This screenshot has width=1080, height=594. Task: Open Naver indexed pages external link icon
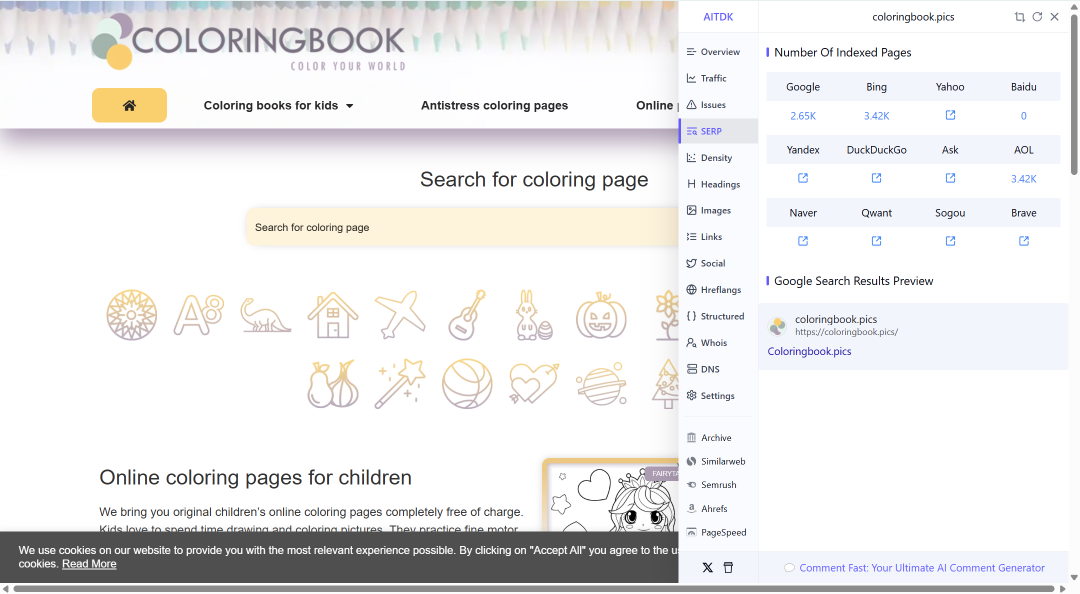click(803, 240)
